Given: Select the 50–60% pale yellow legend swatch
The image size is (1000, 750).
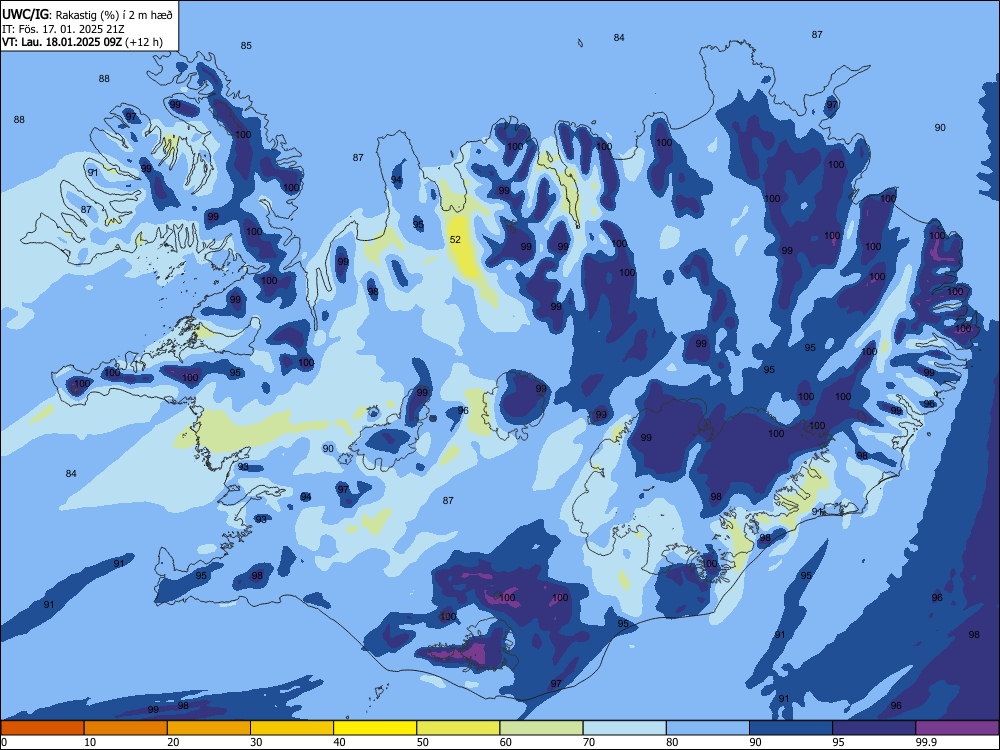Looking at the screenshot, I should 458,728.
